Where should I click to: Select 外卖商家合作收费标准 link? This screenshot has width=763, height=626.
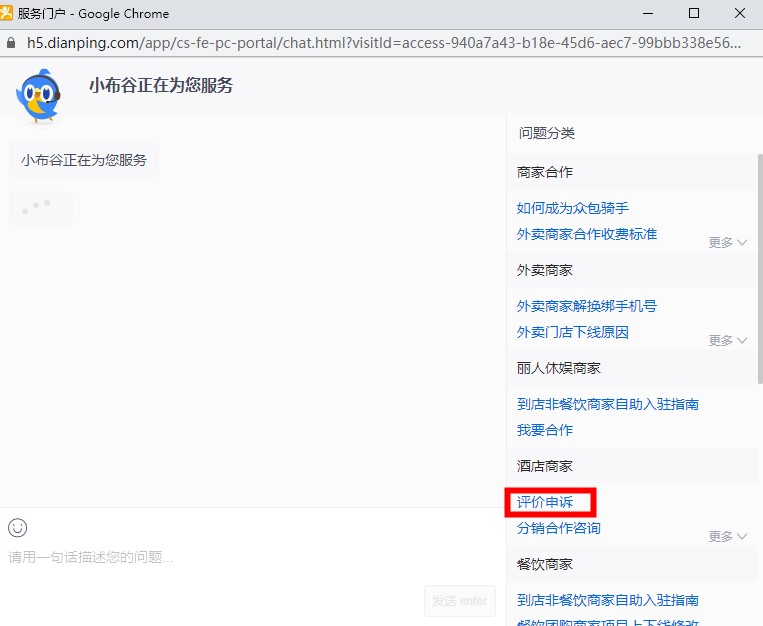point(586,234)
